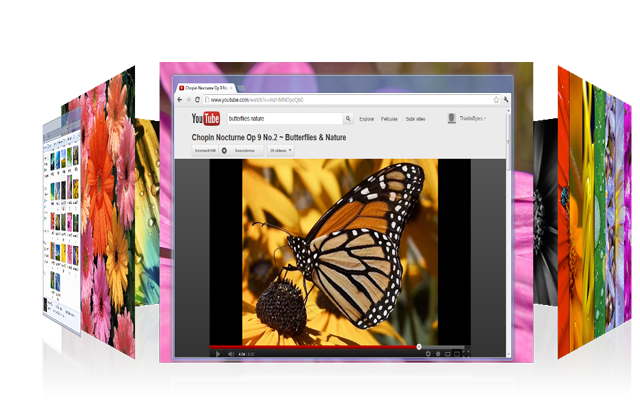The image size is (640, 400).
Task: Close the Chopin Nocturne browser tab
Action: [x=231, y=88]
